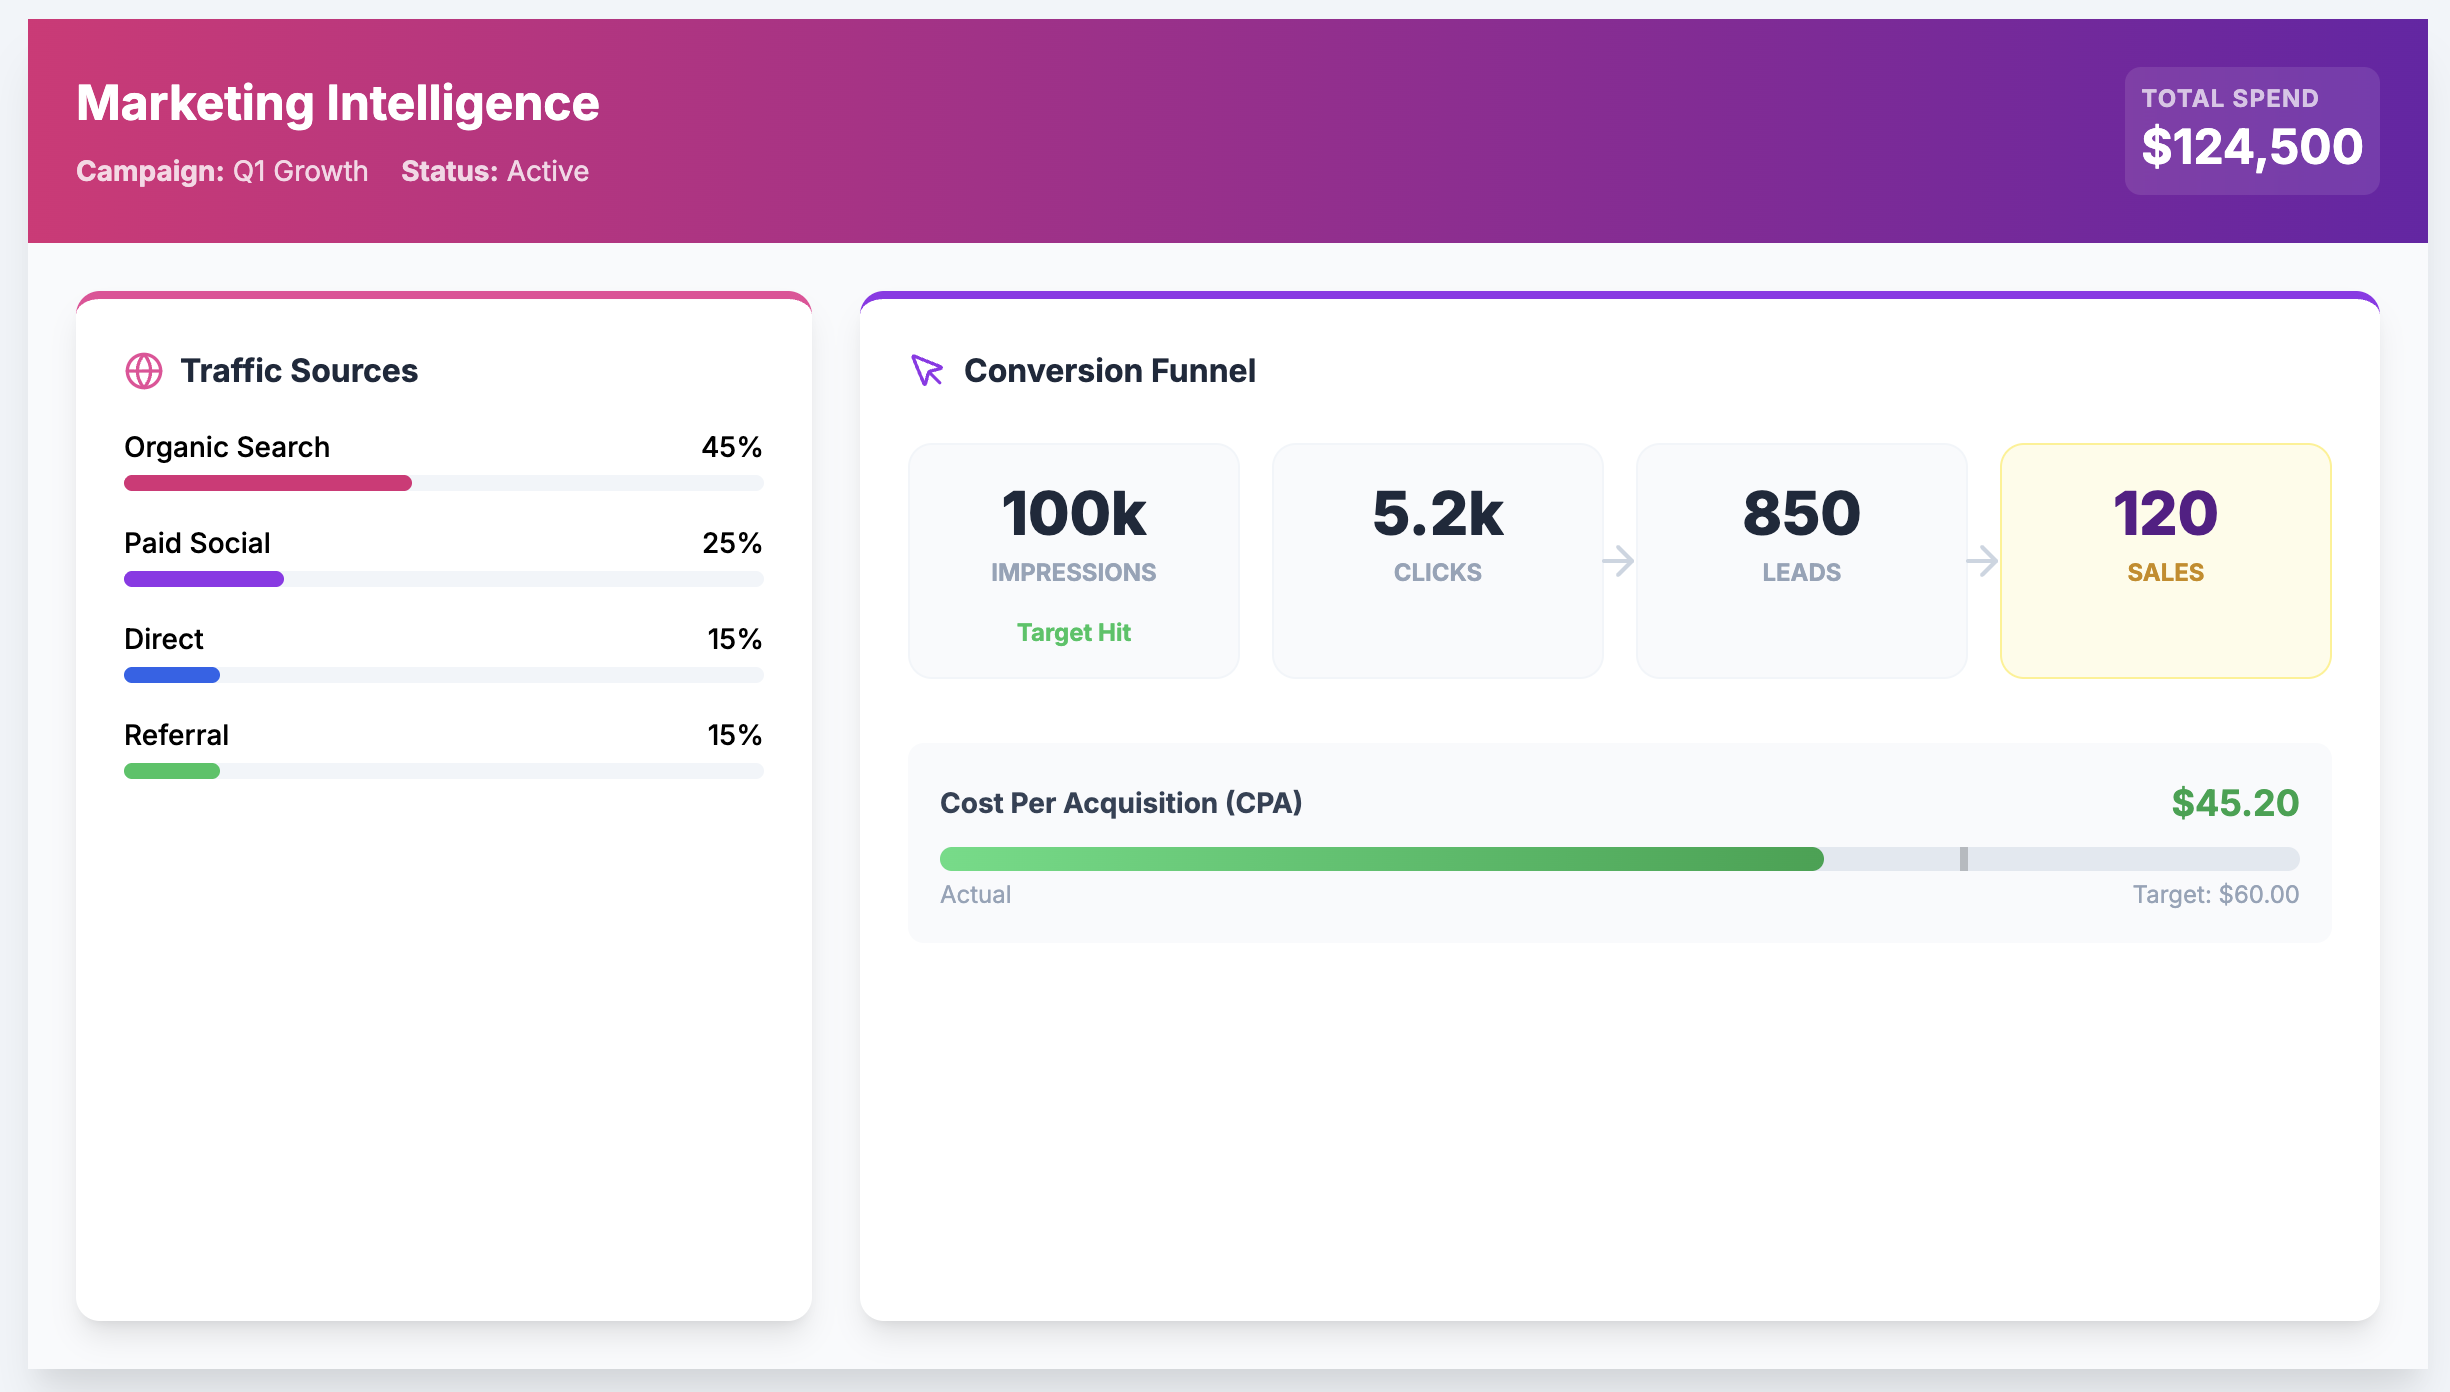Open the highlighted 120 Sales card

coord(2165,560)
